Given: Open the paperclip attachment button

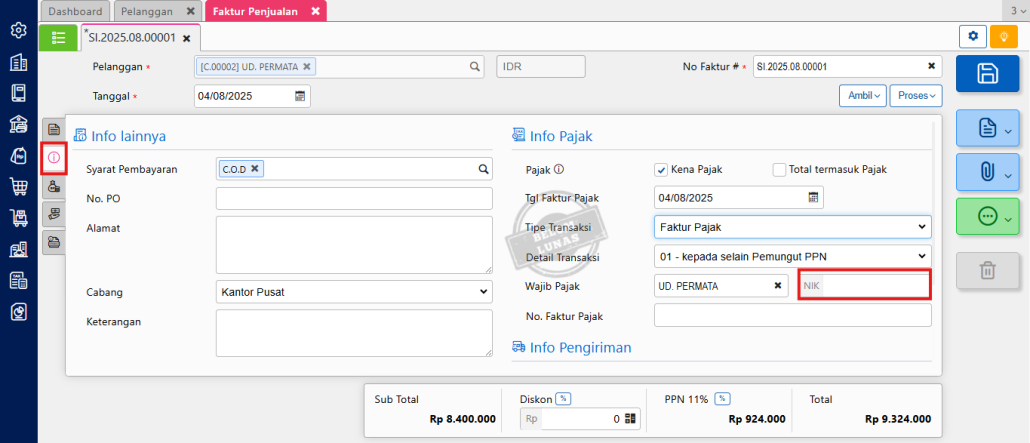Looking at the screenshot, I should click(987, 171).
